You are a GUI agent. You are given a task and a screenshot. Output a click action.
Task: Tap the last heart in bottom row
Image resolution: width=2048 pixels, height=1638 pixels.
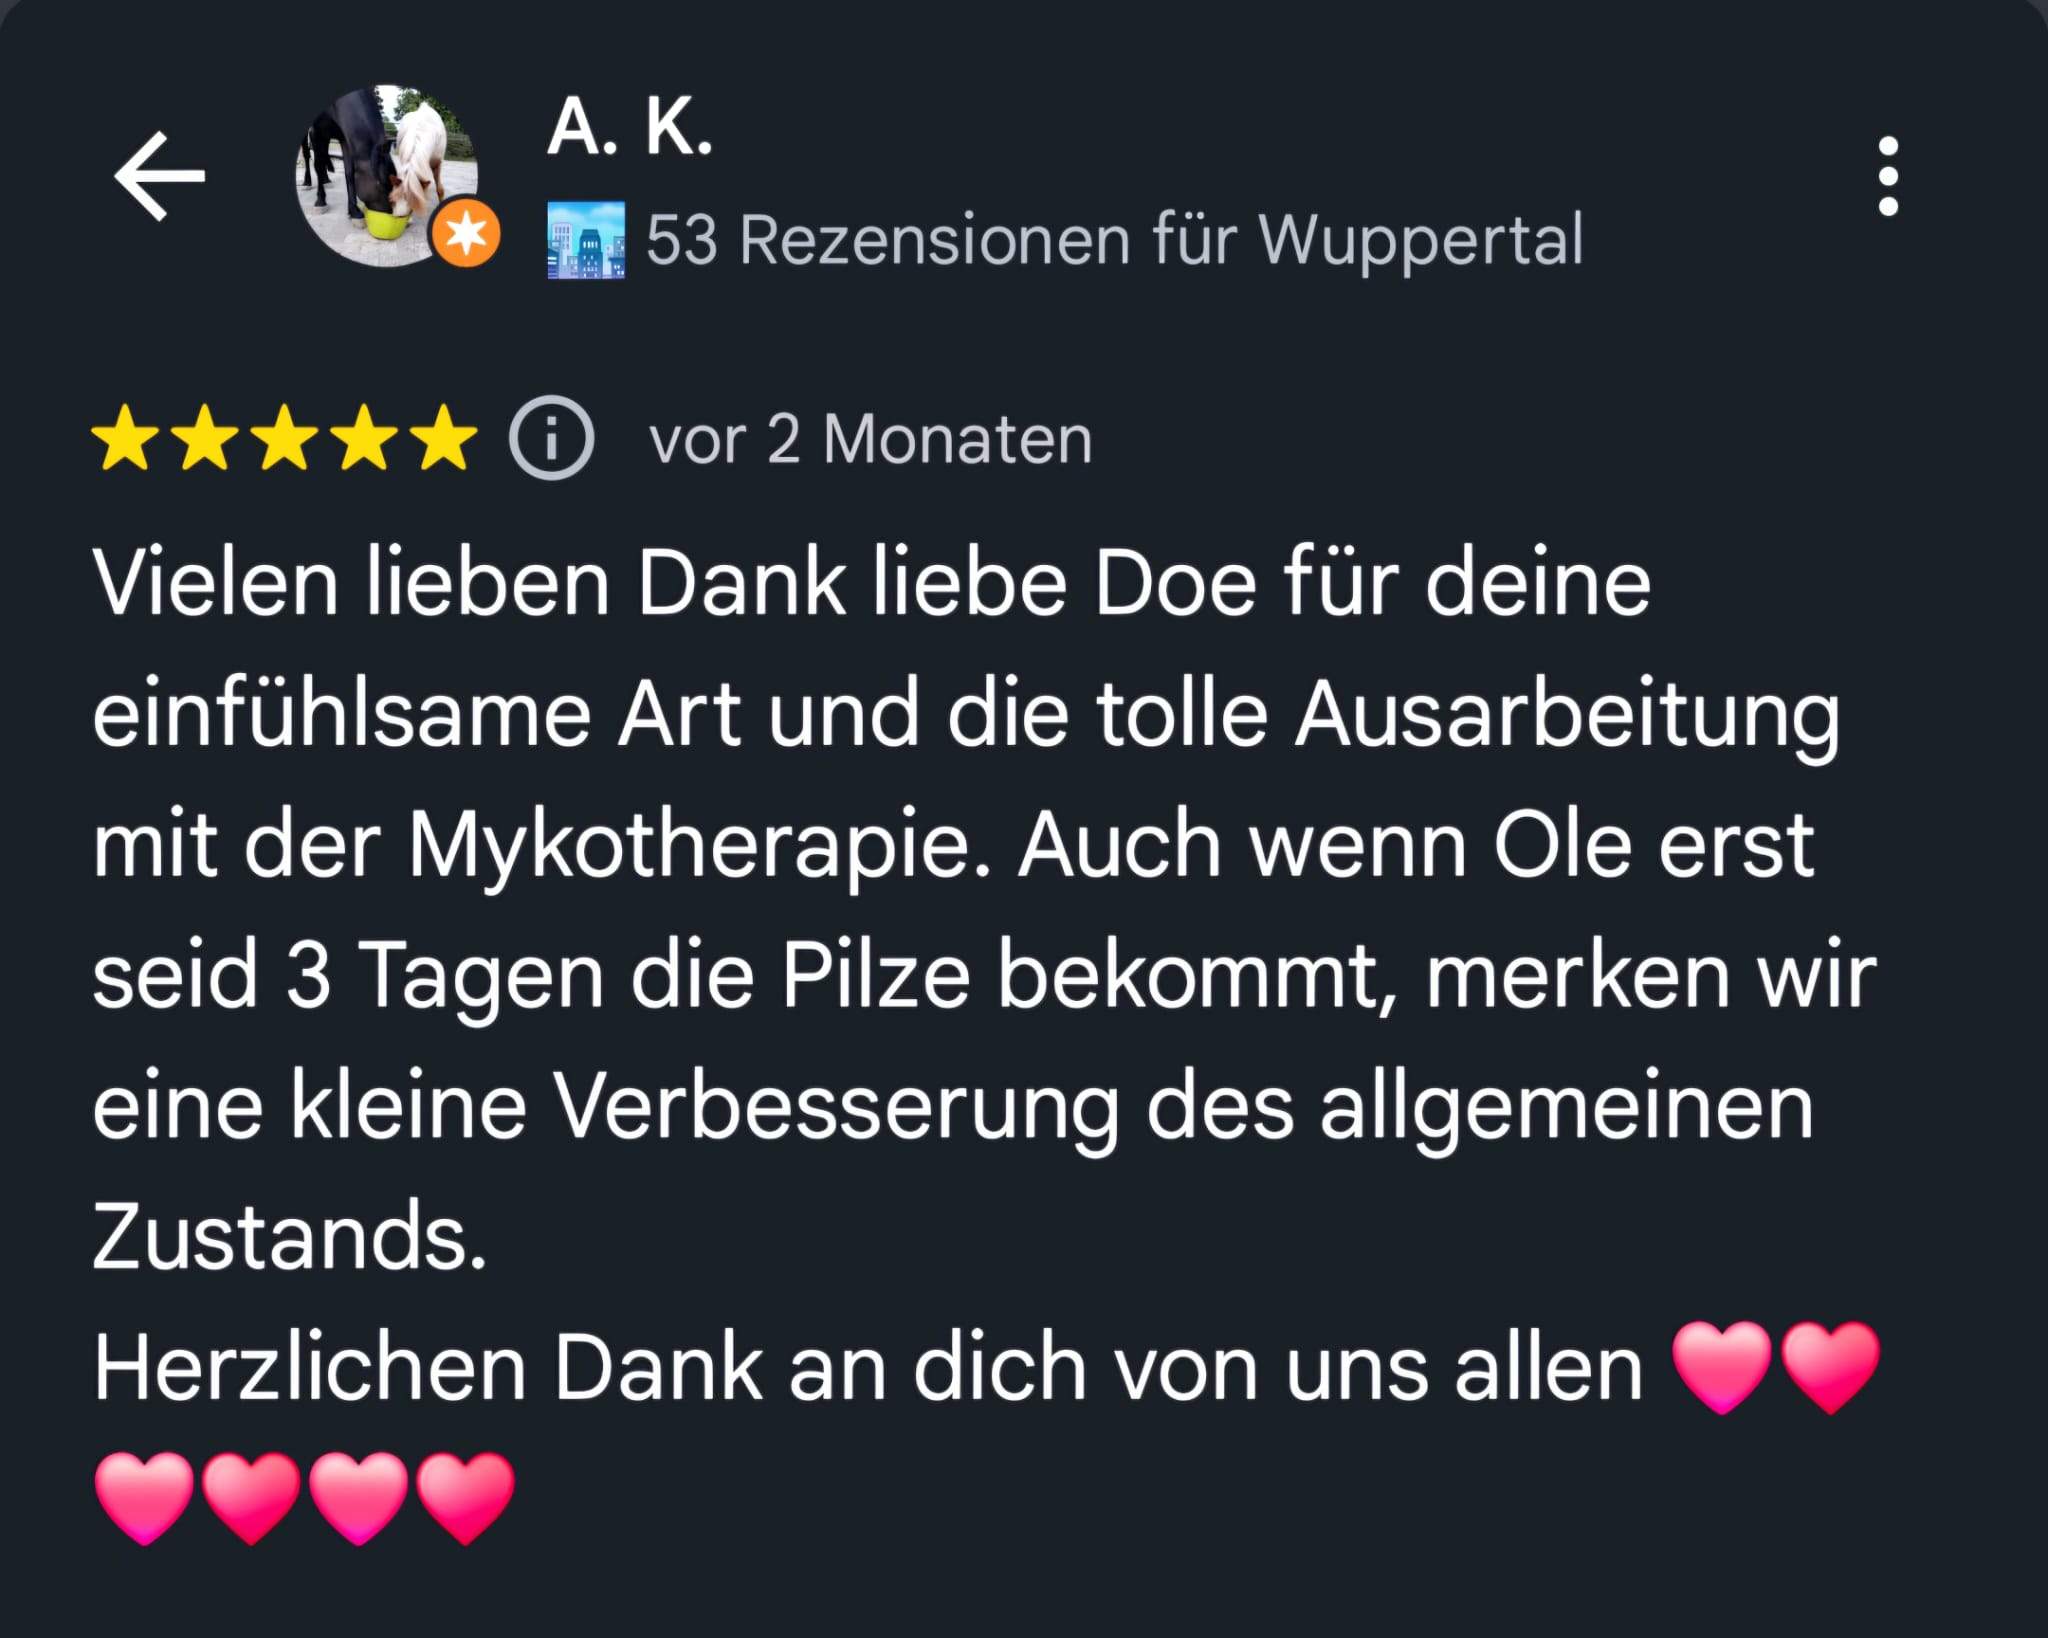[x=465, y=1498]
